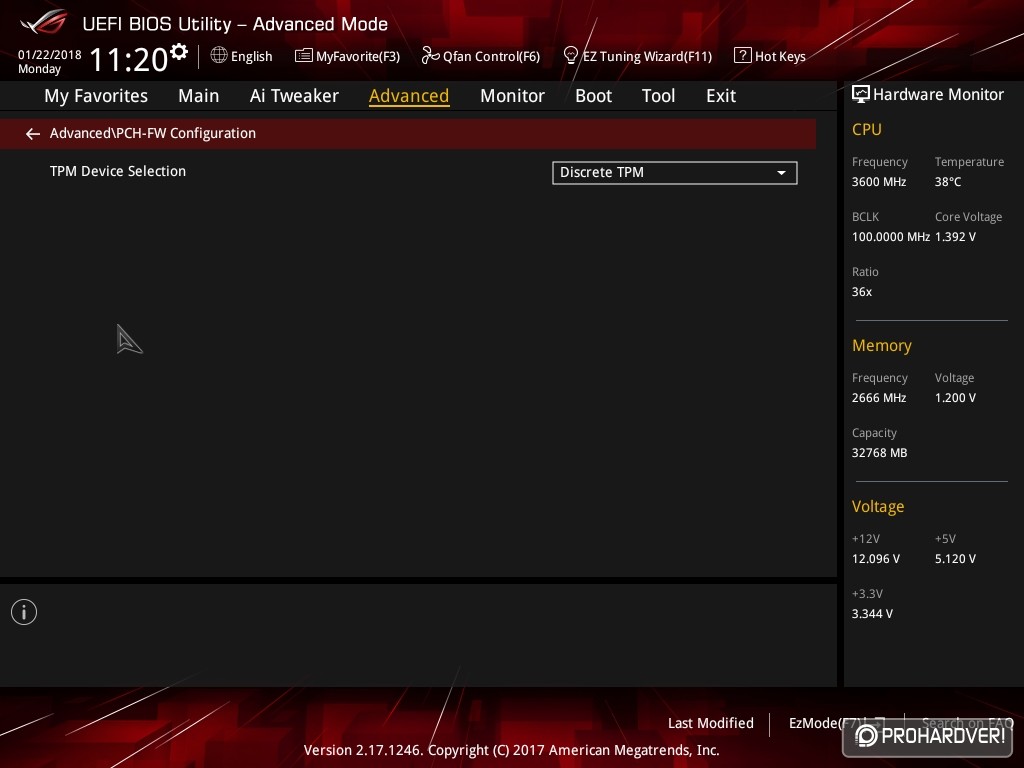Go to the Monitor tab
Screen dimensions: 1024x768
[x=512, y=96]
